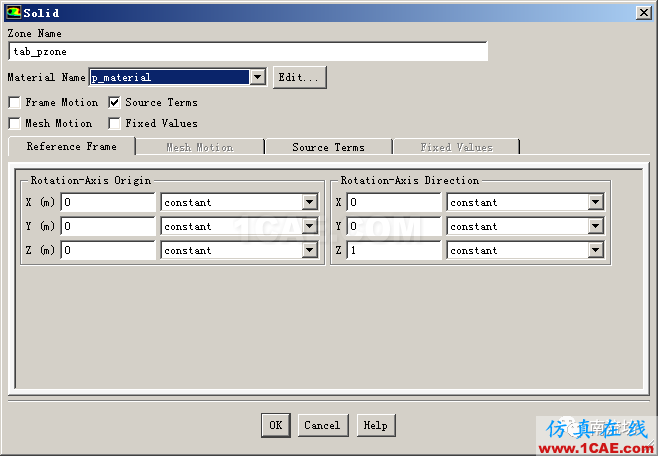Expand the Origin Y constant dropdown
658x456 pixels.
[310, 227]
